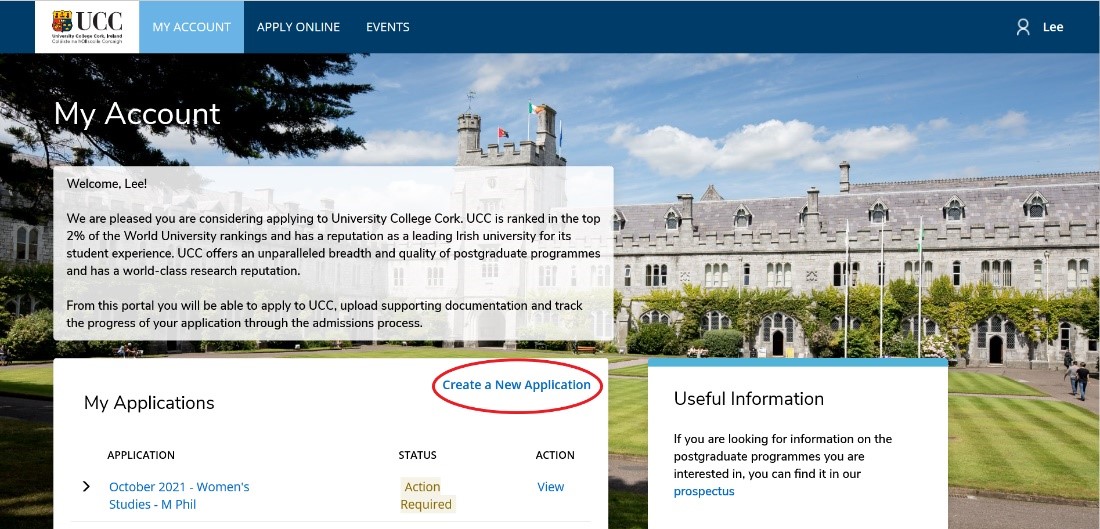Open the Lee account menu

(x=1053, y=27)
